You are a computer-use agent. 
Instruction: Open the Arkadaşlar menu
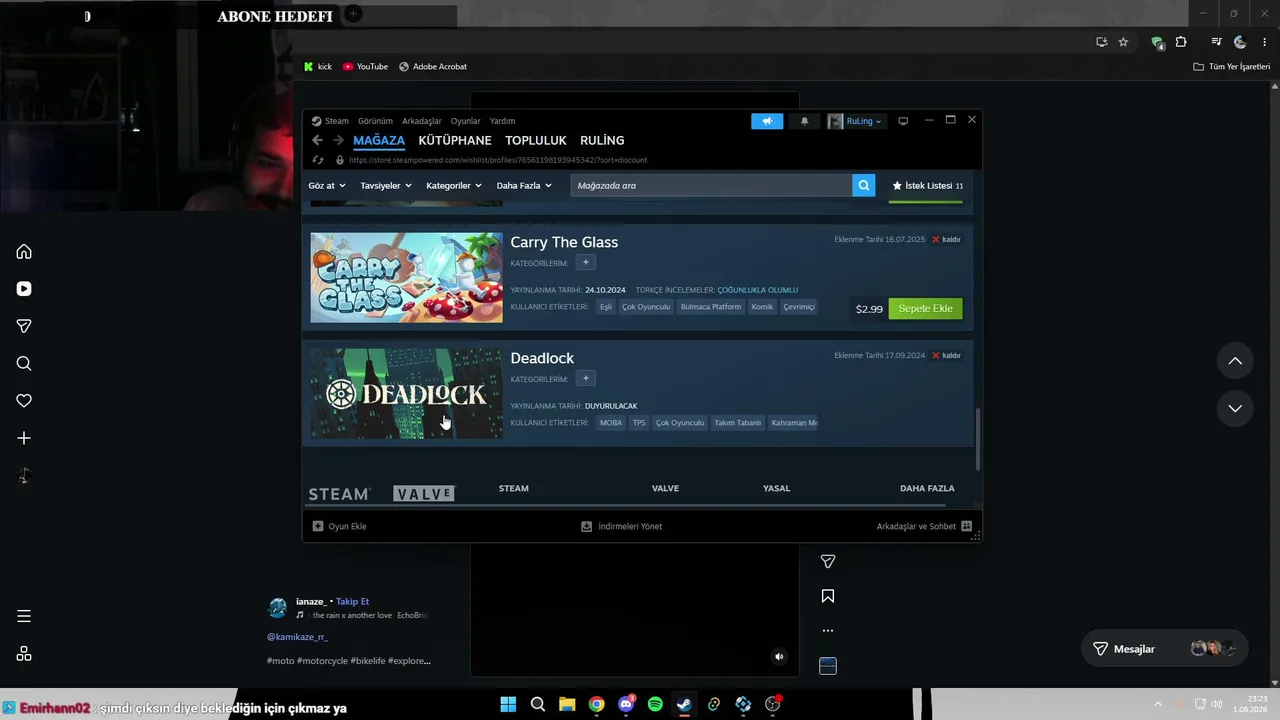point(422,121)
